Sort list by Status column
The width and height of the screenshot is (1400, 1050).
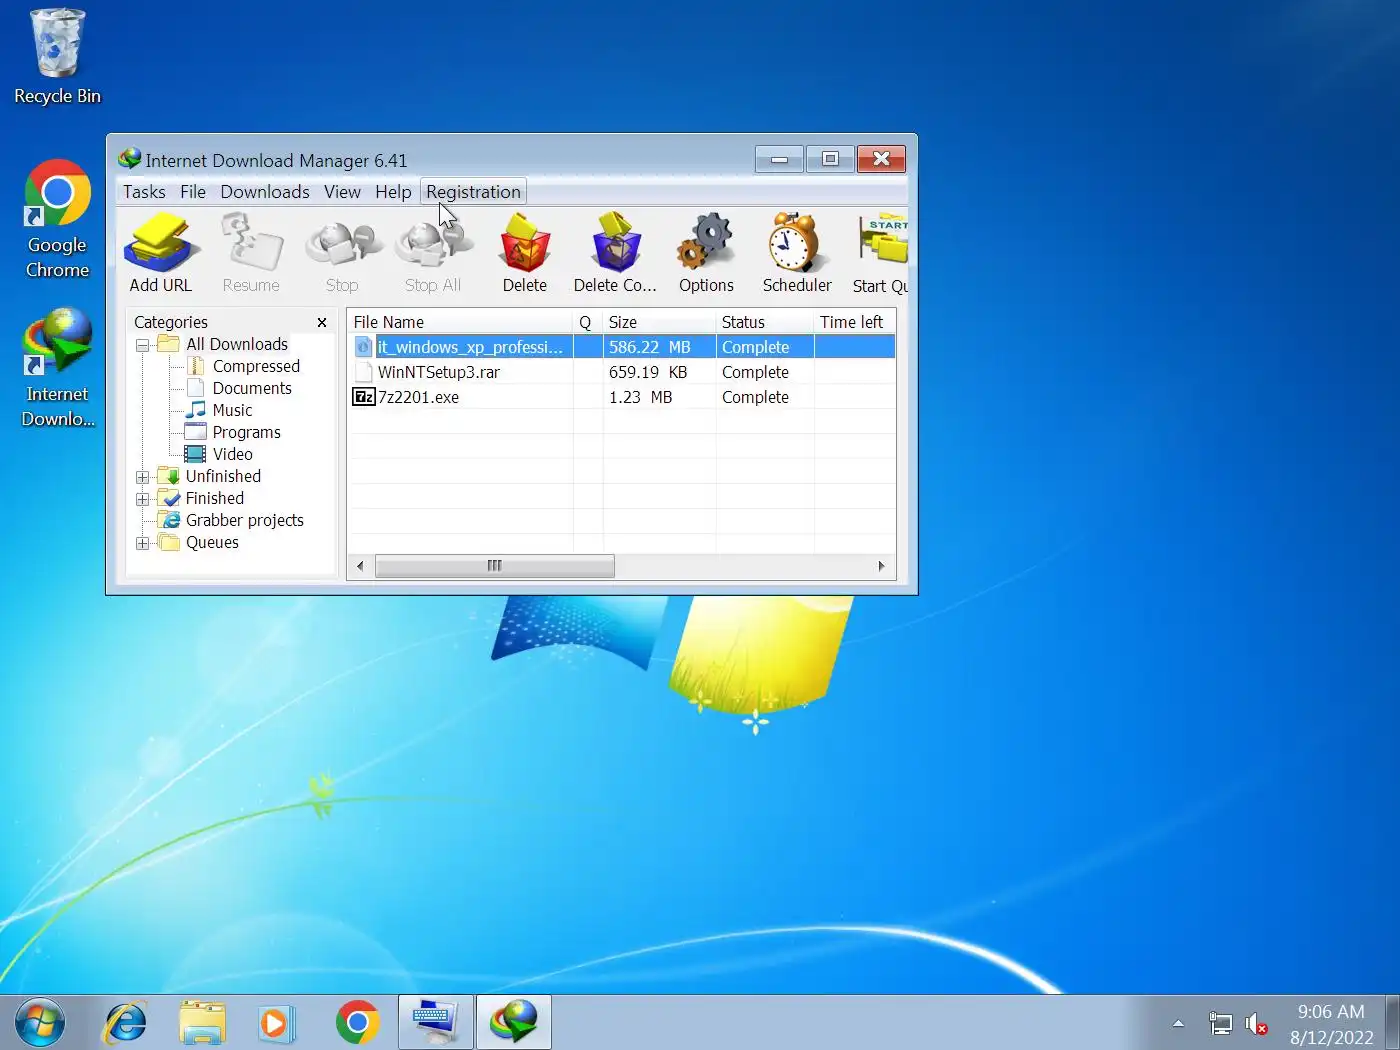coord(765,322)
